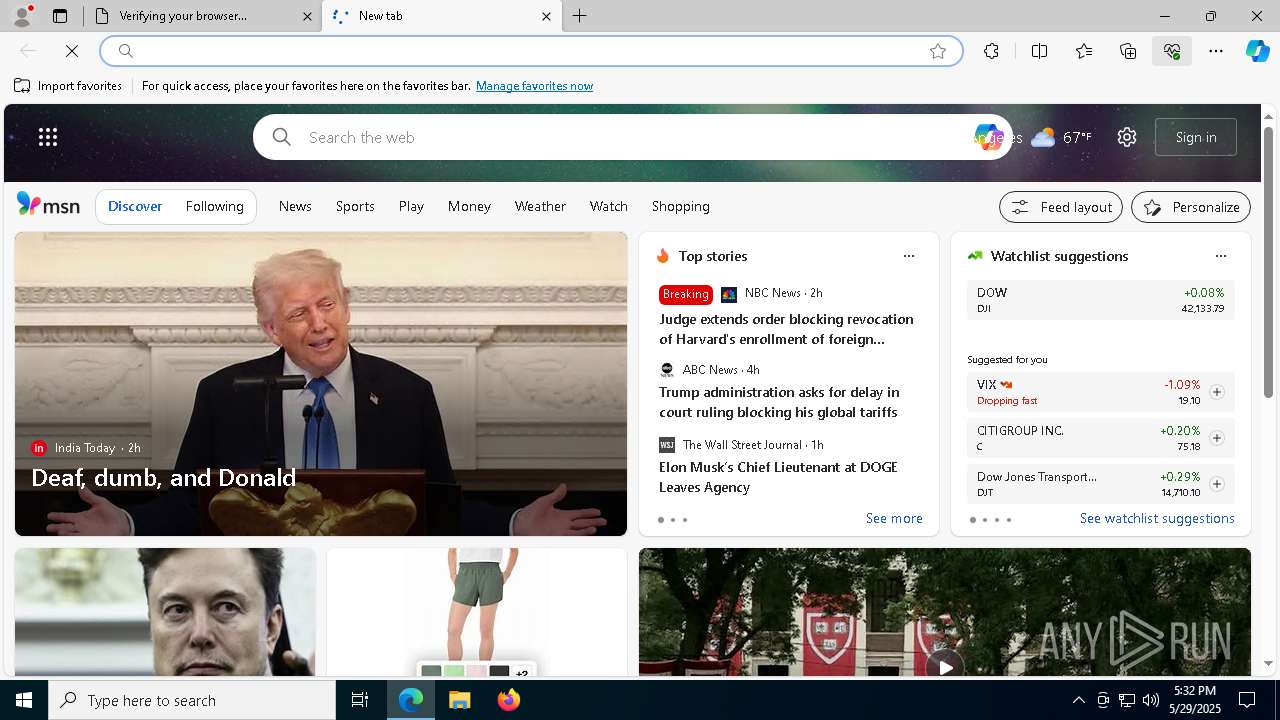This screenshot has height=720, width=1280.
Task: Click the Search the web field
Action: [635, 137]
